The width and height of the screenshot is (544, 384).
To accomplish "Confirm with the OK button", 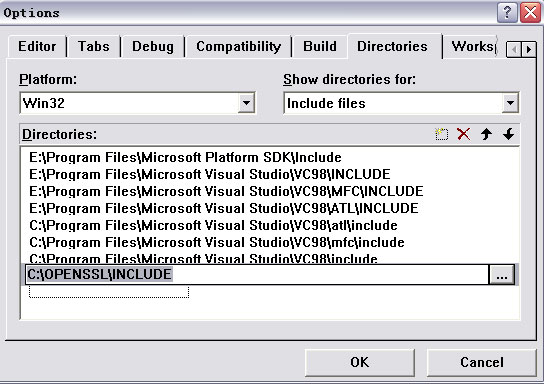I will pos(360,362).
